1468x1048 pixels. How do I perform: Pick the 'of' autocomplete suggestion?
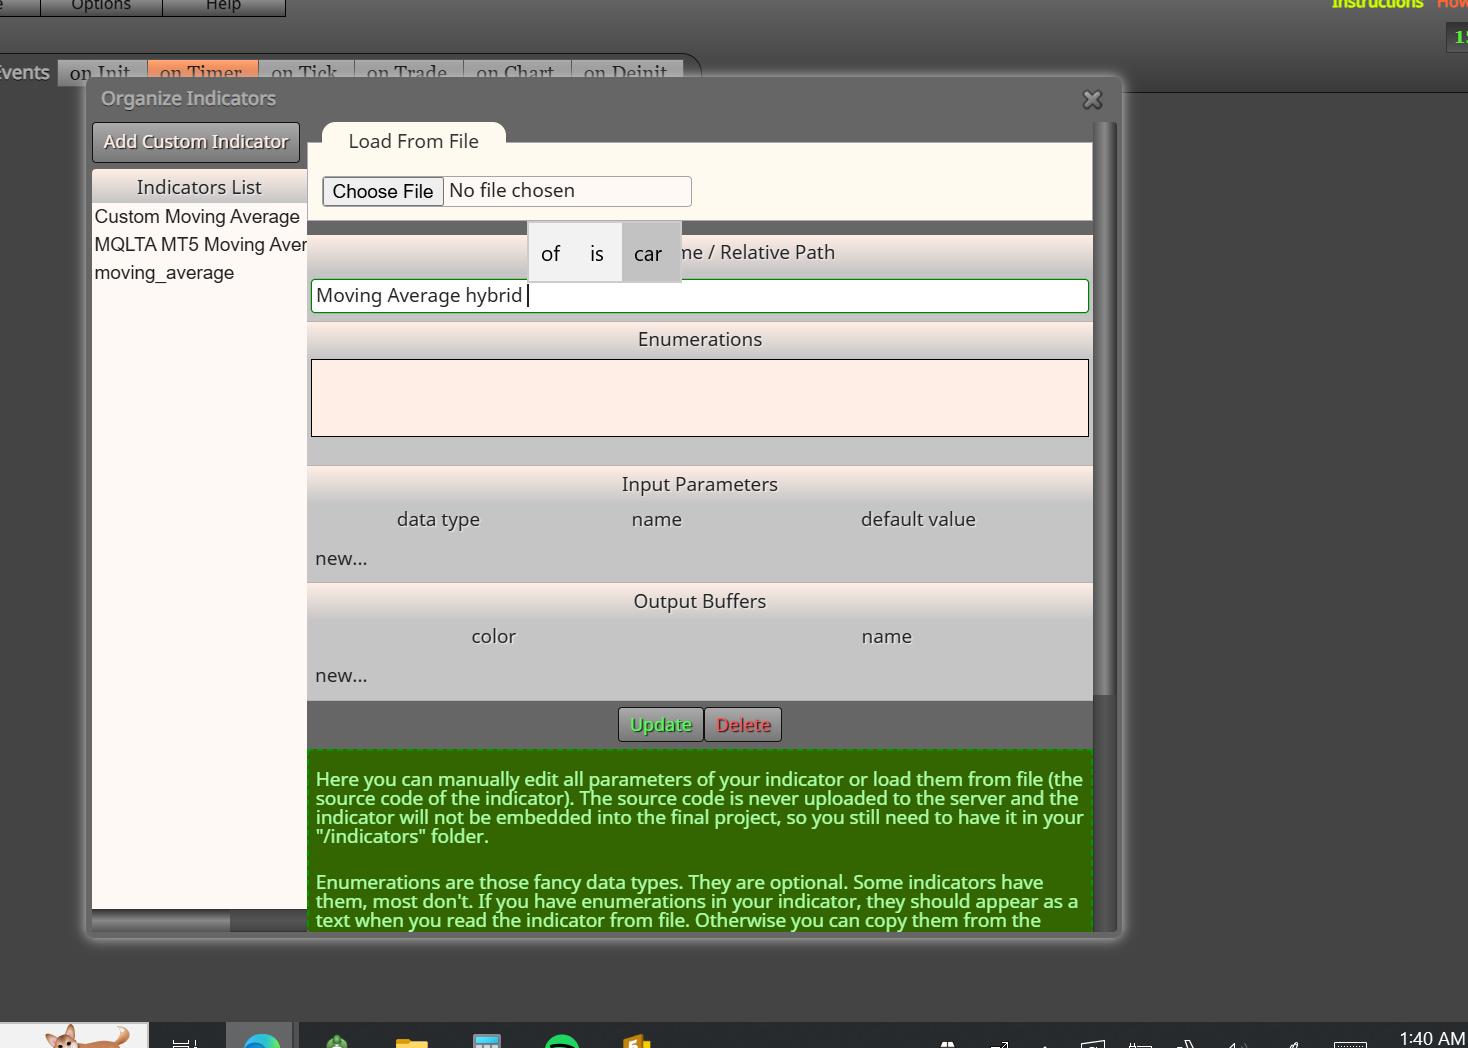click(x=550, y=254)
